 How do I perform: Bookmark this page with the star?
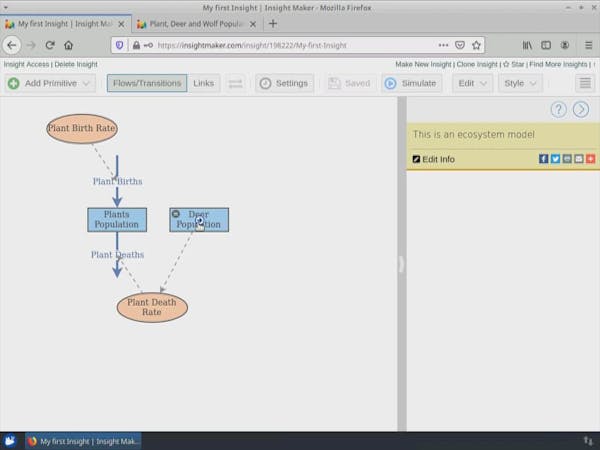tap(476, 45)
